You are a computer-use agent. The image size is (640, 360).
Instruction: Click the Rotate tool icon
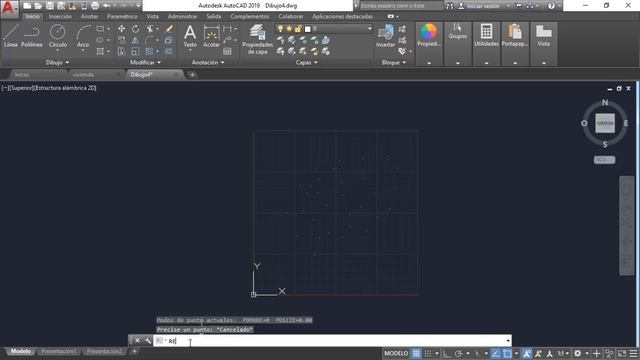(x=135, y=29)
